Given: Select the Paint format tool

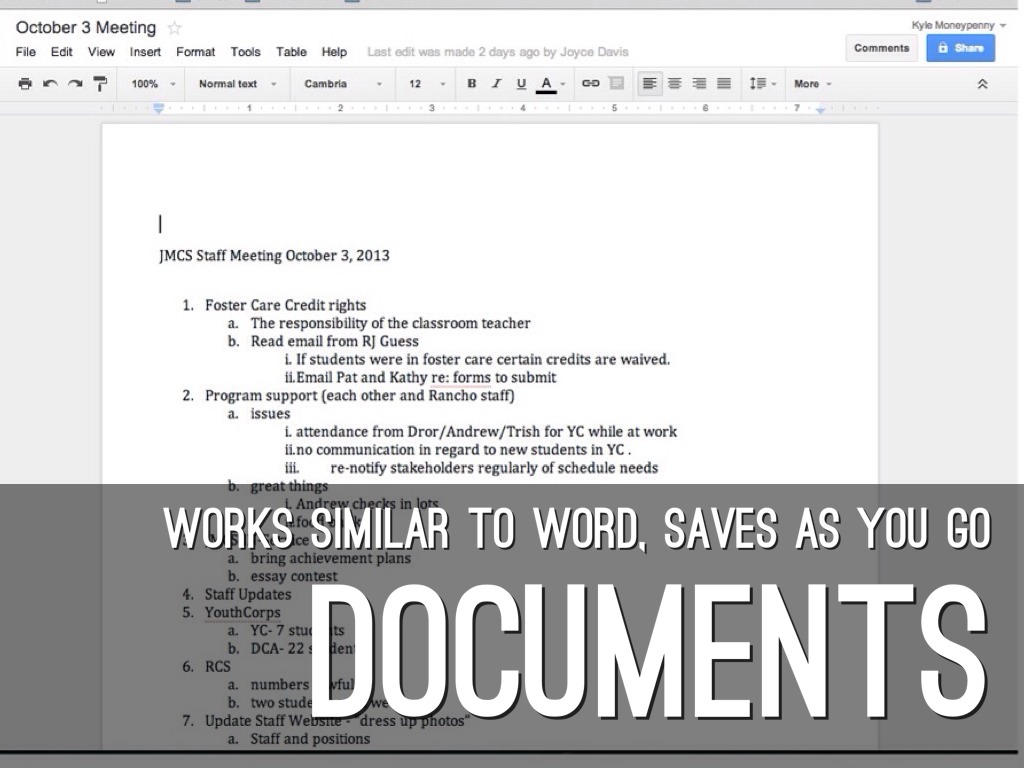Looking at the screenshot, I should pyautogui.click(x=100, y=84).
